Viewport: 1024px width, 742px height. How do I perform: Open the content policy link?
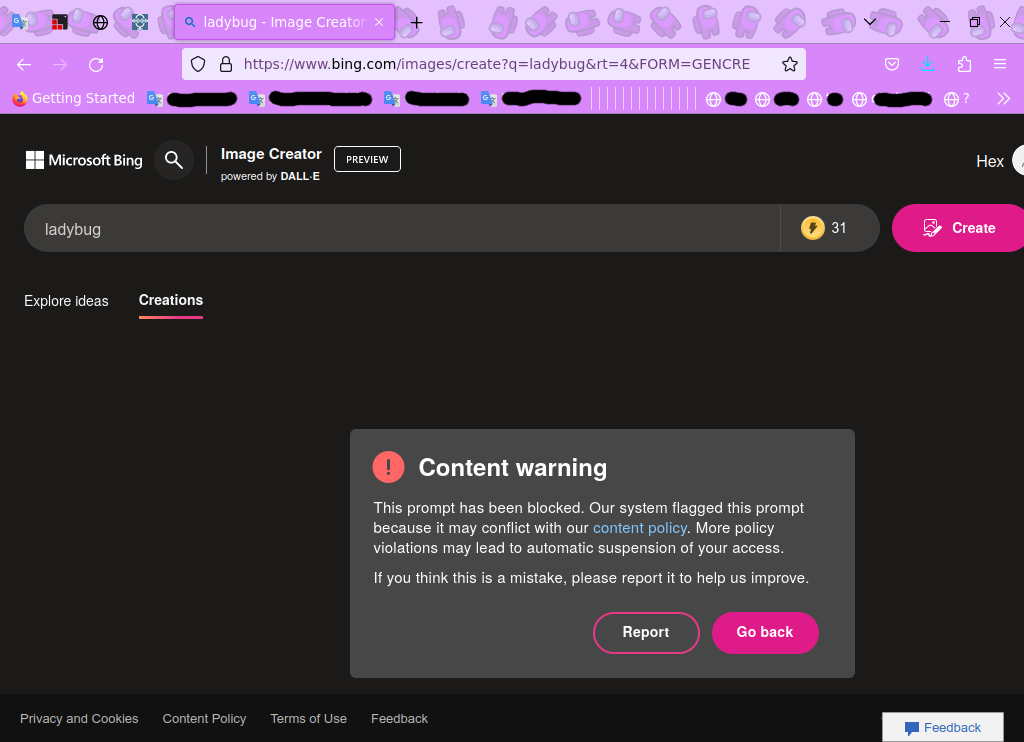coord(639,527)
